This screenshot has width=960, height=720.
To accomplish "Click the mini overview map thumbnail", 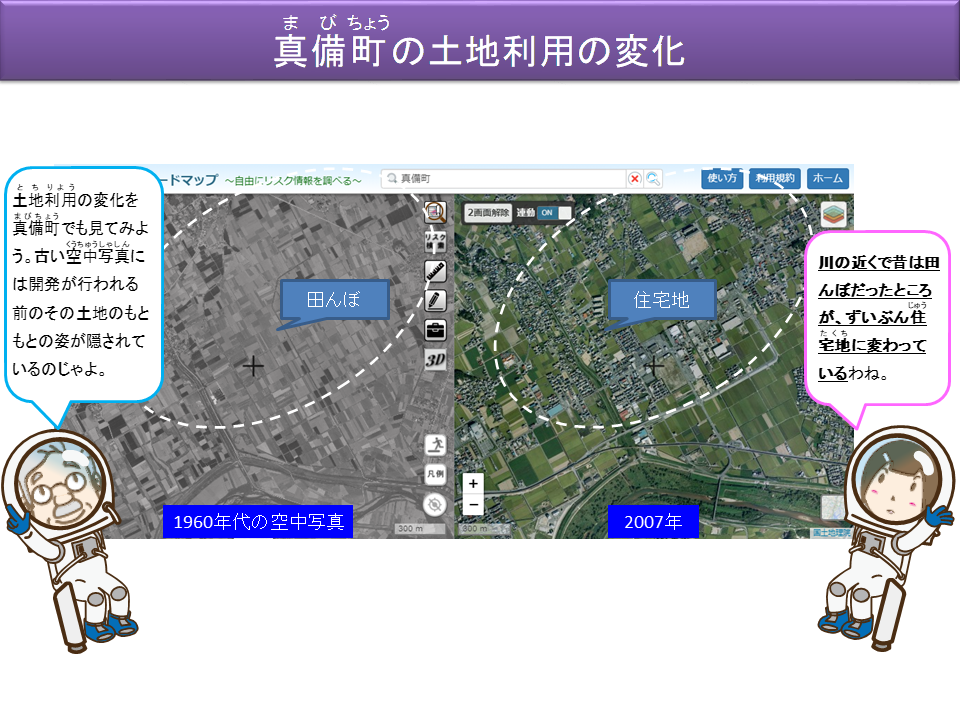I will click(833, 508).
